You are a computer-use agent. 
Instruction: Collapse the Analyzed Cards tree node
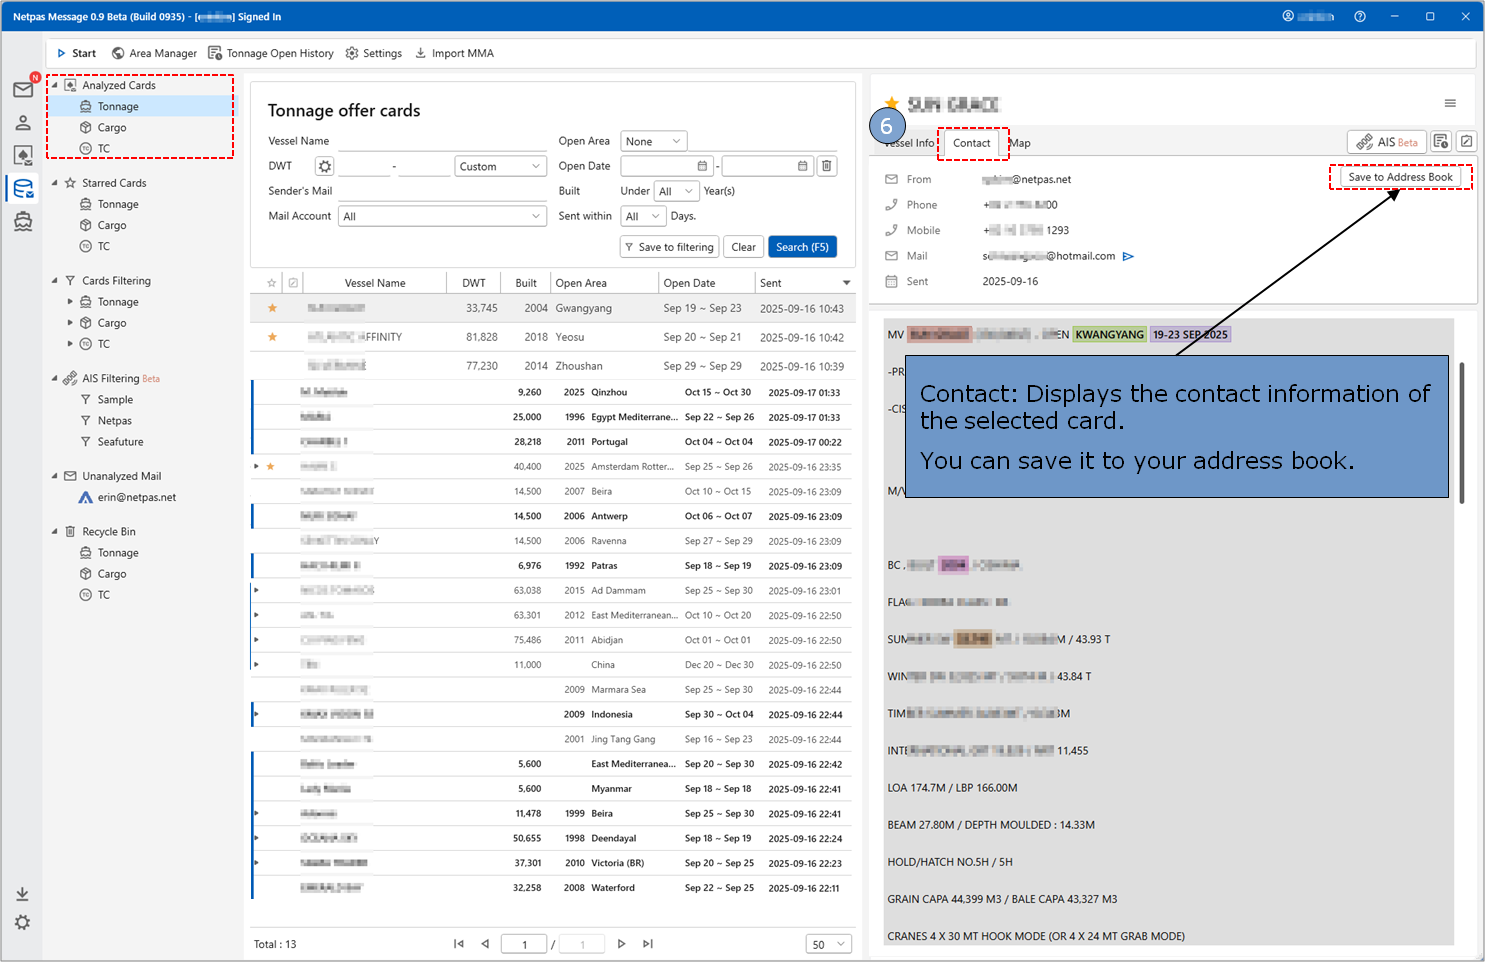[x=55, y=85]
